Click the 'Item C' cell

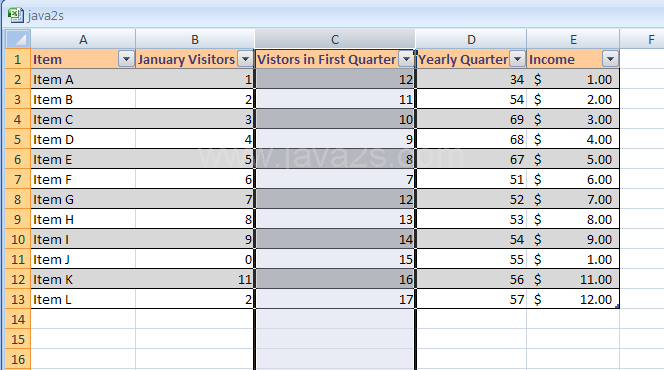(83, 119)
